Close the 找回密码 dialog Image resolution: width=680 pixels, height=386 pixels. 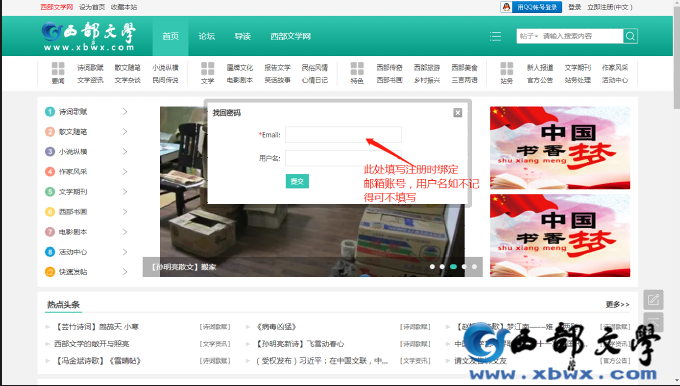tap(458, 113)
